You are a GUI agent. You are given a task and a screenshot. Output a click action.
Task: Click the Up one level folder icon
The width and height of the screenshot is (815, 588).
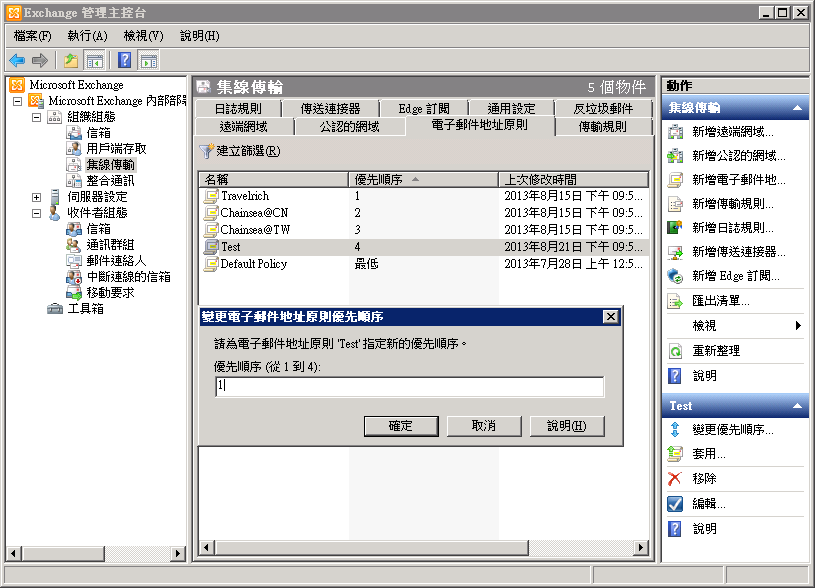click(71, 61)
